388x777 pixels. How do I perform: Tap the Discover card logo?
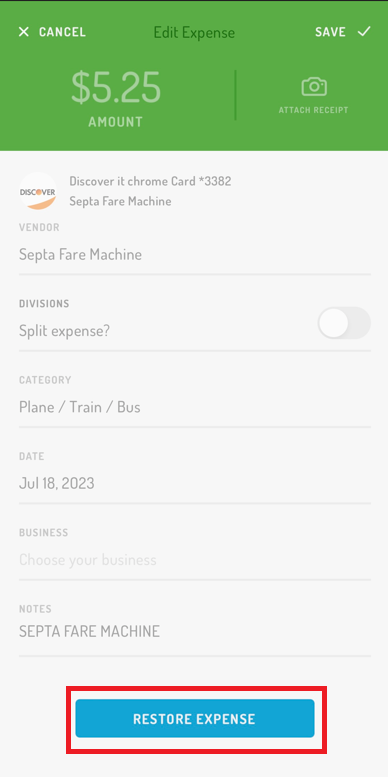(38, 191)
